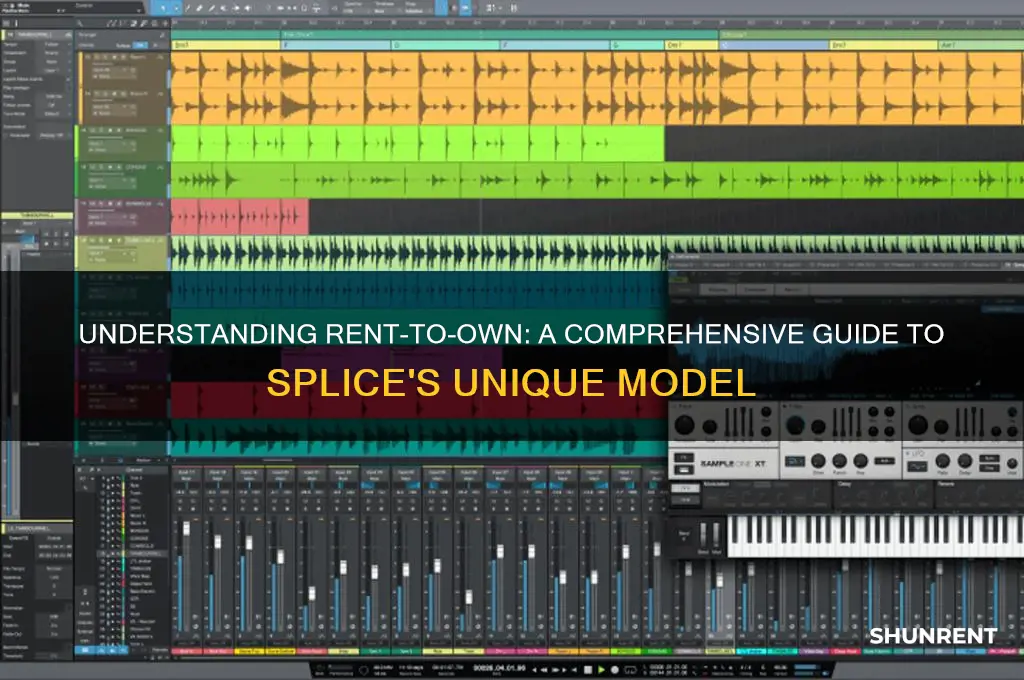Solo the first orange audio track

pos(104,58)
